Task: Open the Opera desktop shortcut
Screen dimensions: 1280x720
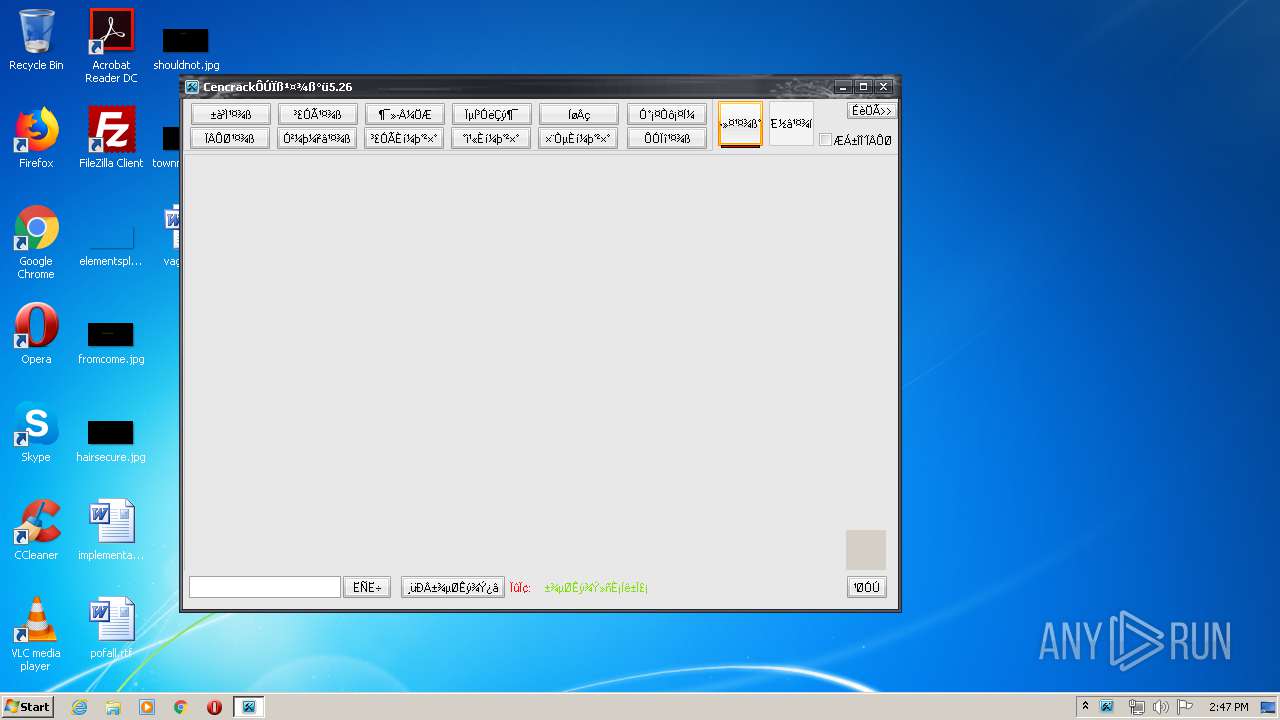Action: [x=36, y=334]
